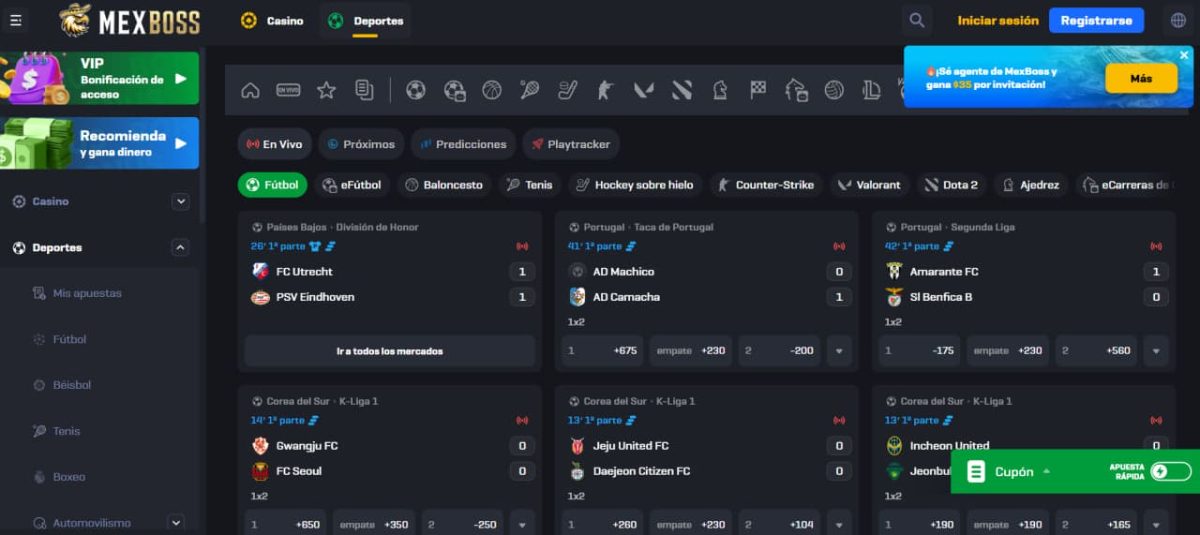Expand the Automovilismo sidebar entry
The width and height of the screenshot is (1200, 535).
(x=177, y=522)
